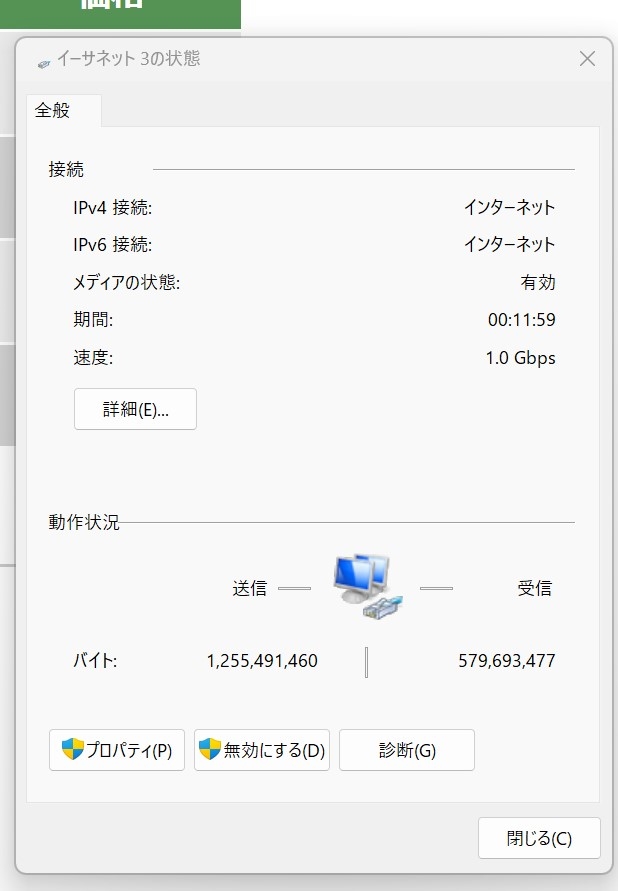
Task: Click the duration value 00:11:59
Action: click(x=521, y=320)
